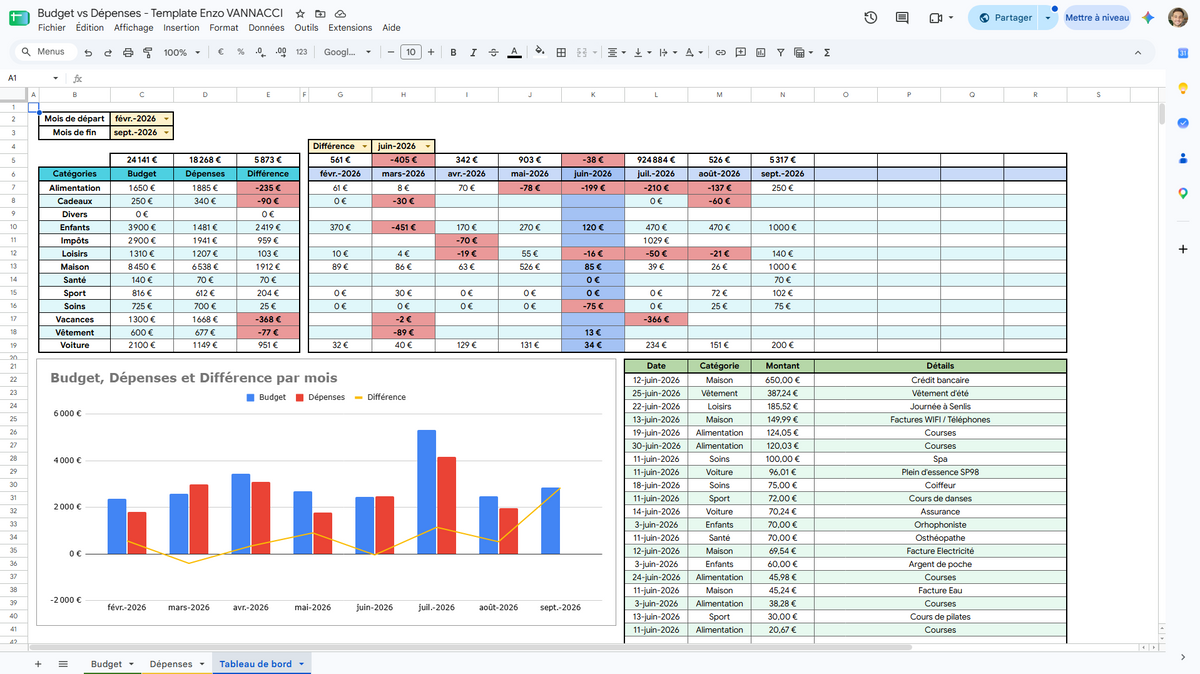Apply percent number format
This screenshot has height=674, width=1200.
point(240,53)
